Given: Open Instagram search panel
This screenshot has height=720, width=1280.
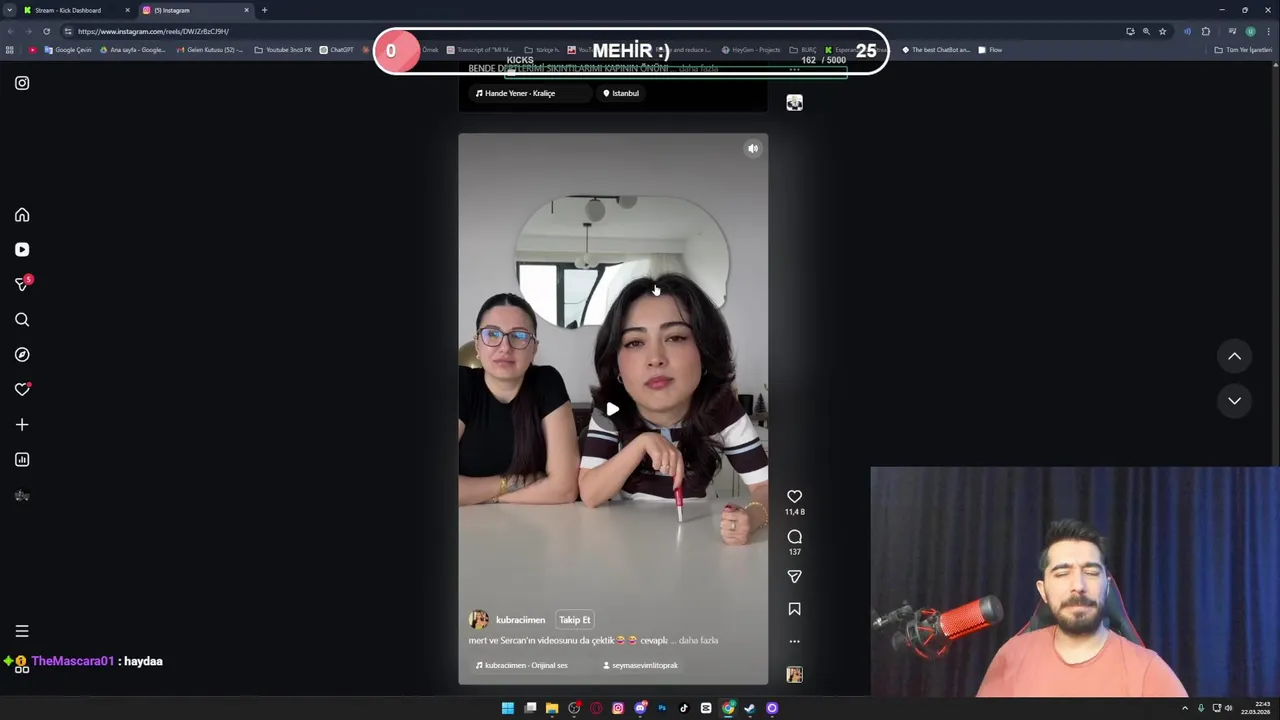Looking at the screenshot, I should click(22, 320).
